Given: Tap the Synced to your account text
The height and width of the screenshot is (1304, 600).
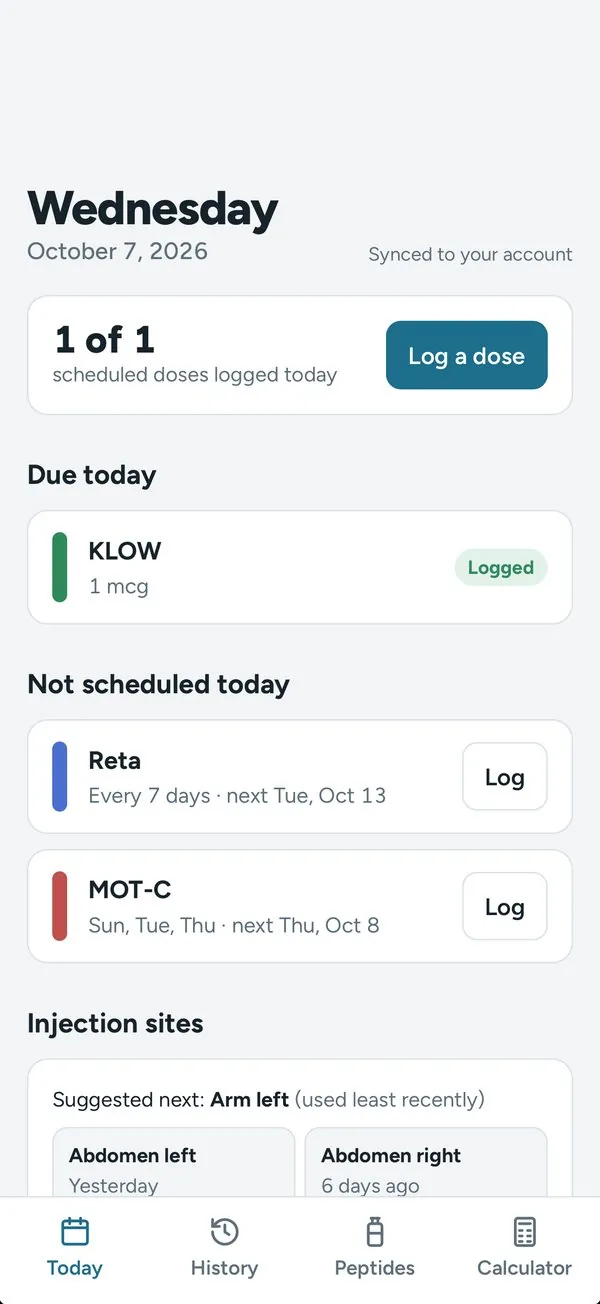Looking at the screenshot, I should [x=470, y=254].
